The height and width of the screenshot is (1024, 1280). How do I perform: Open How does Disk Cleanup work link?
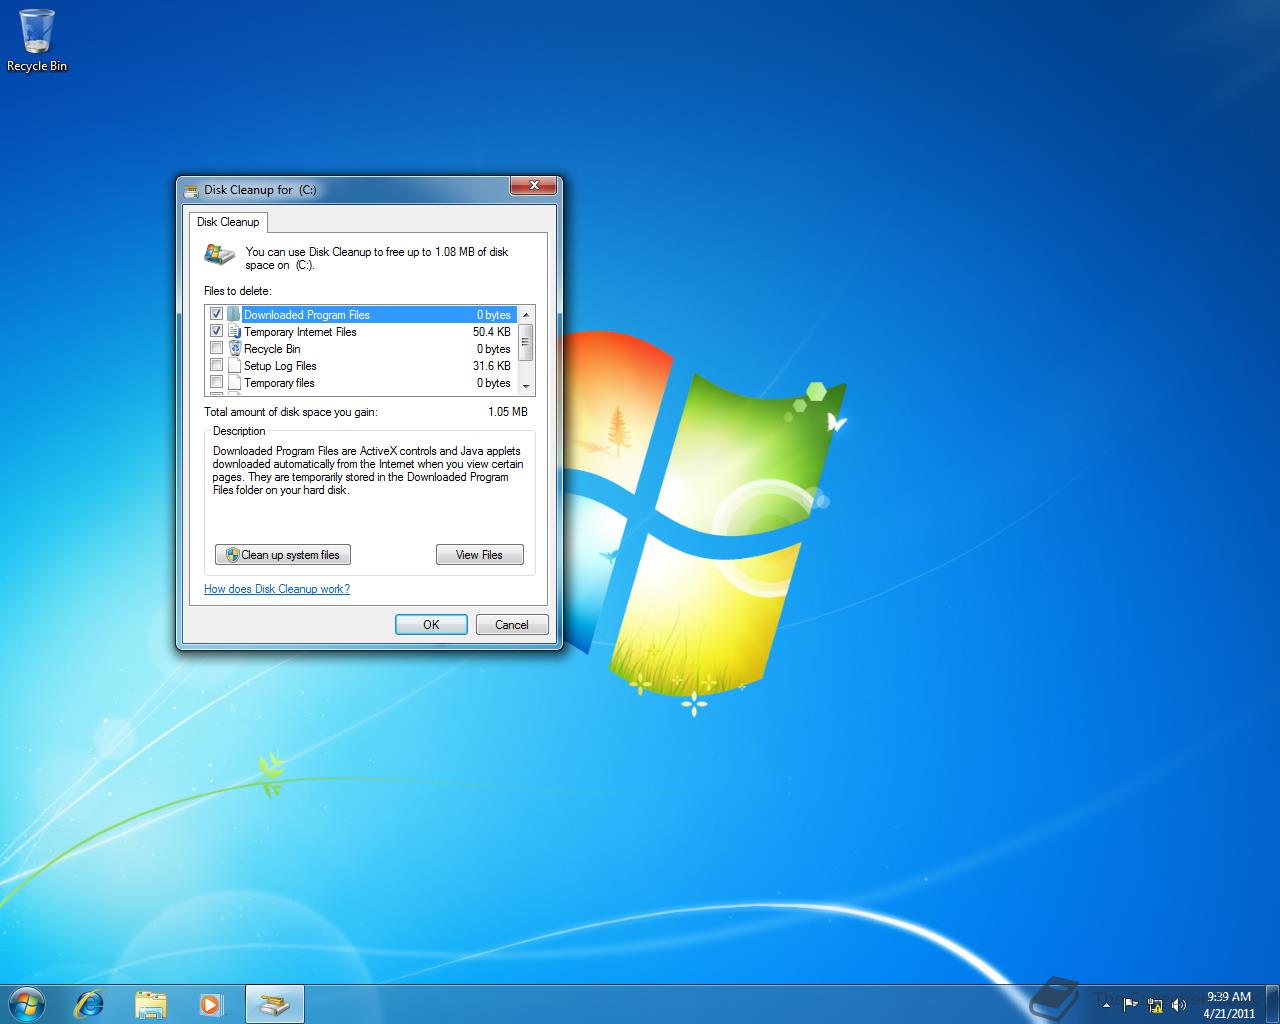(277, 589)
